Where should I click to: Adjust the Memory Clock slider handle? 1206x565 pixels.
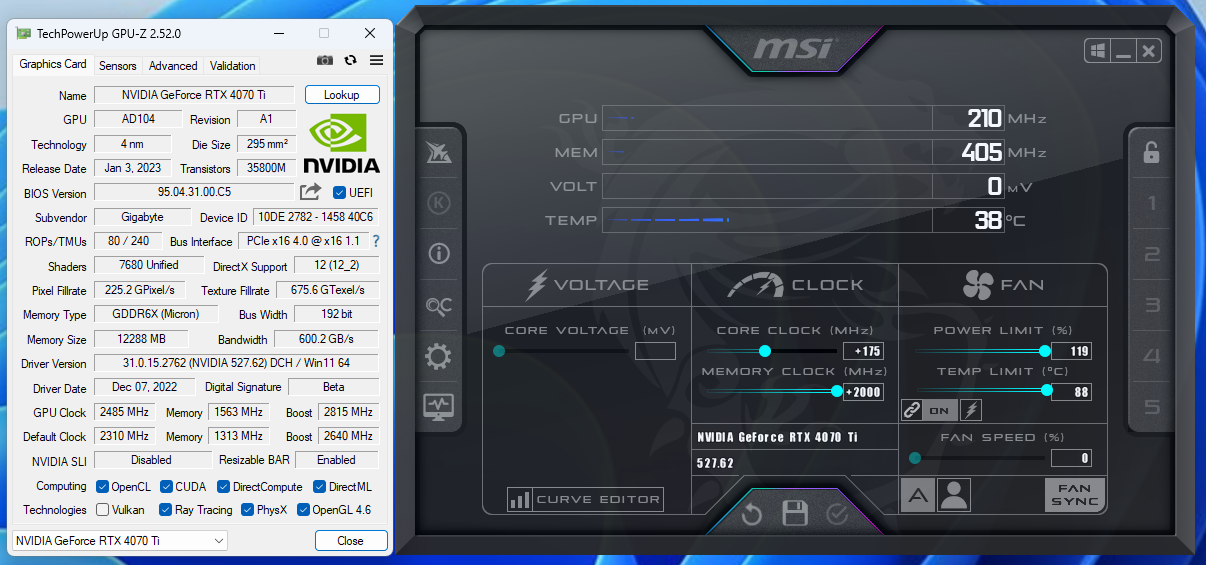[x=837, y=391]
